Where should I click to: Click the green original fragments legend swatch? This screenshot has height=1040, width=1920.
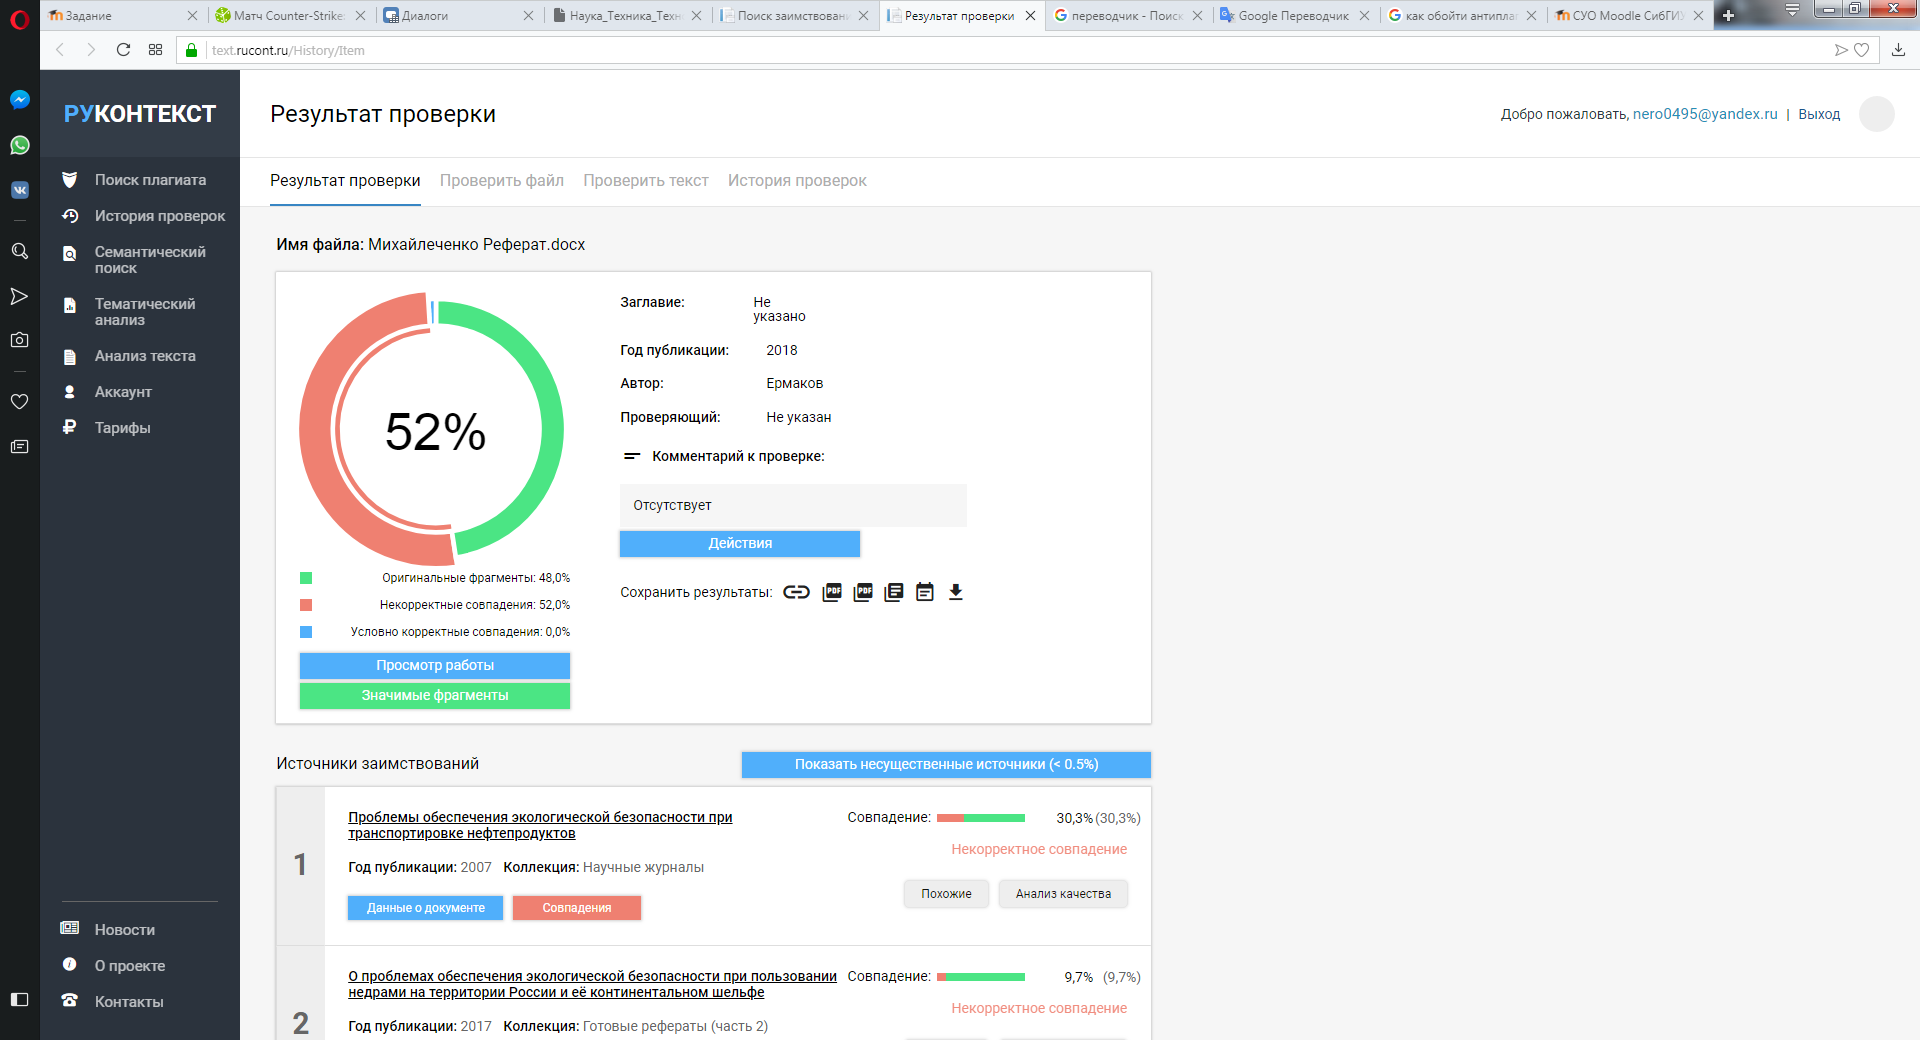(306, 578)
